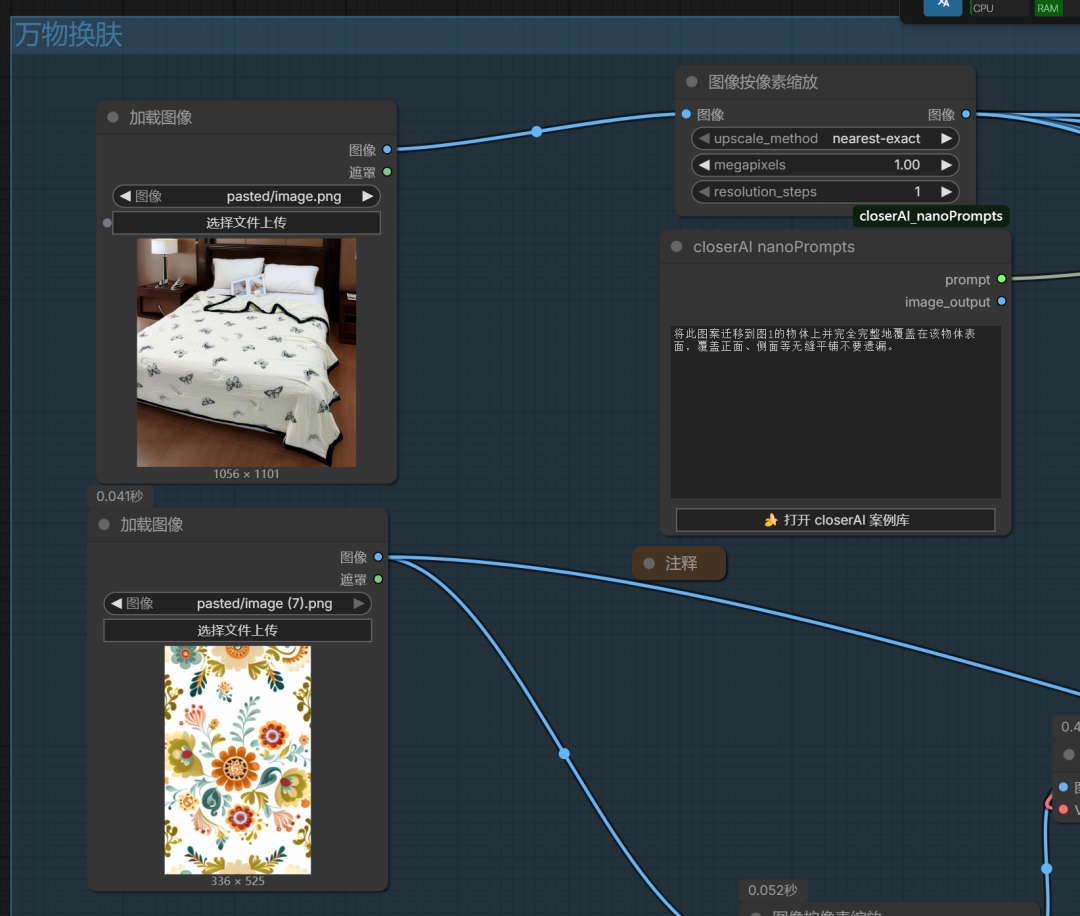Toggle the 注释 note node dot
Screen dimensions: 1080x916
[649, 563]
